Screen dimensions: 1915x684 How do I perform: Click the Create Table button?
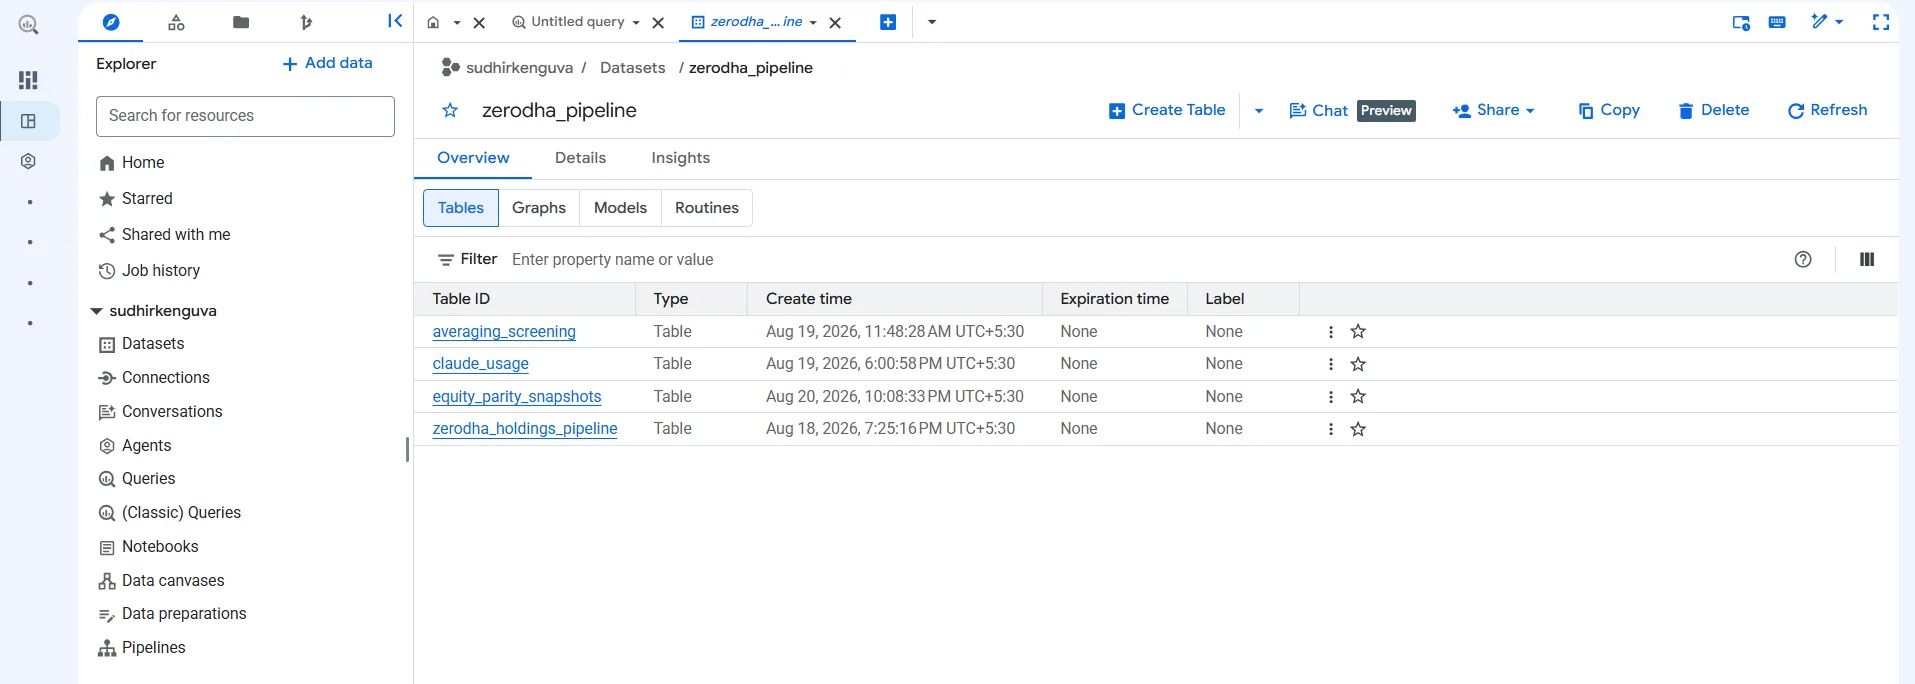coord(1167,110)
